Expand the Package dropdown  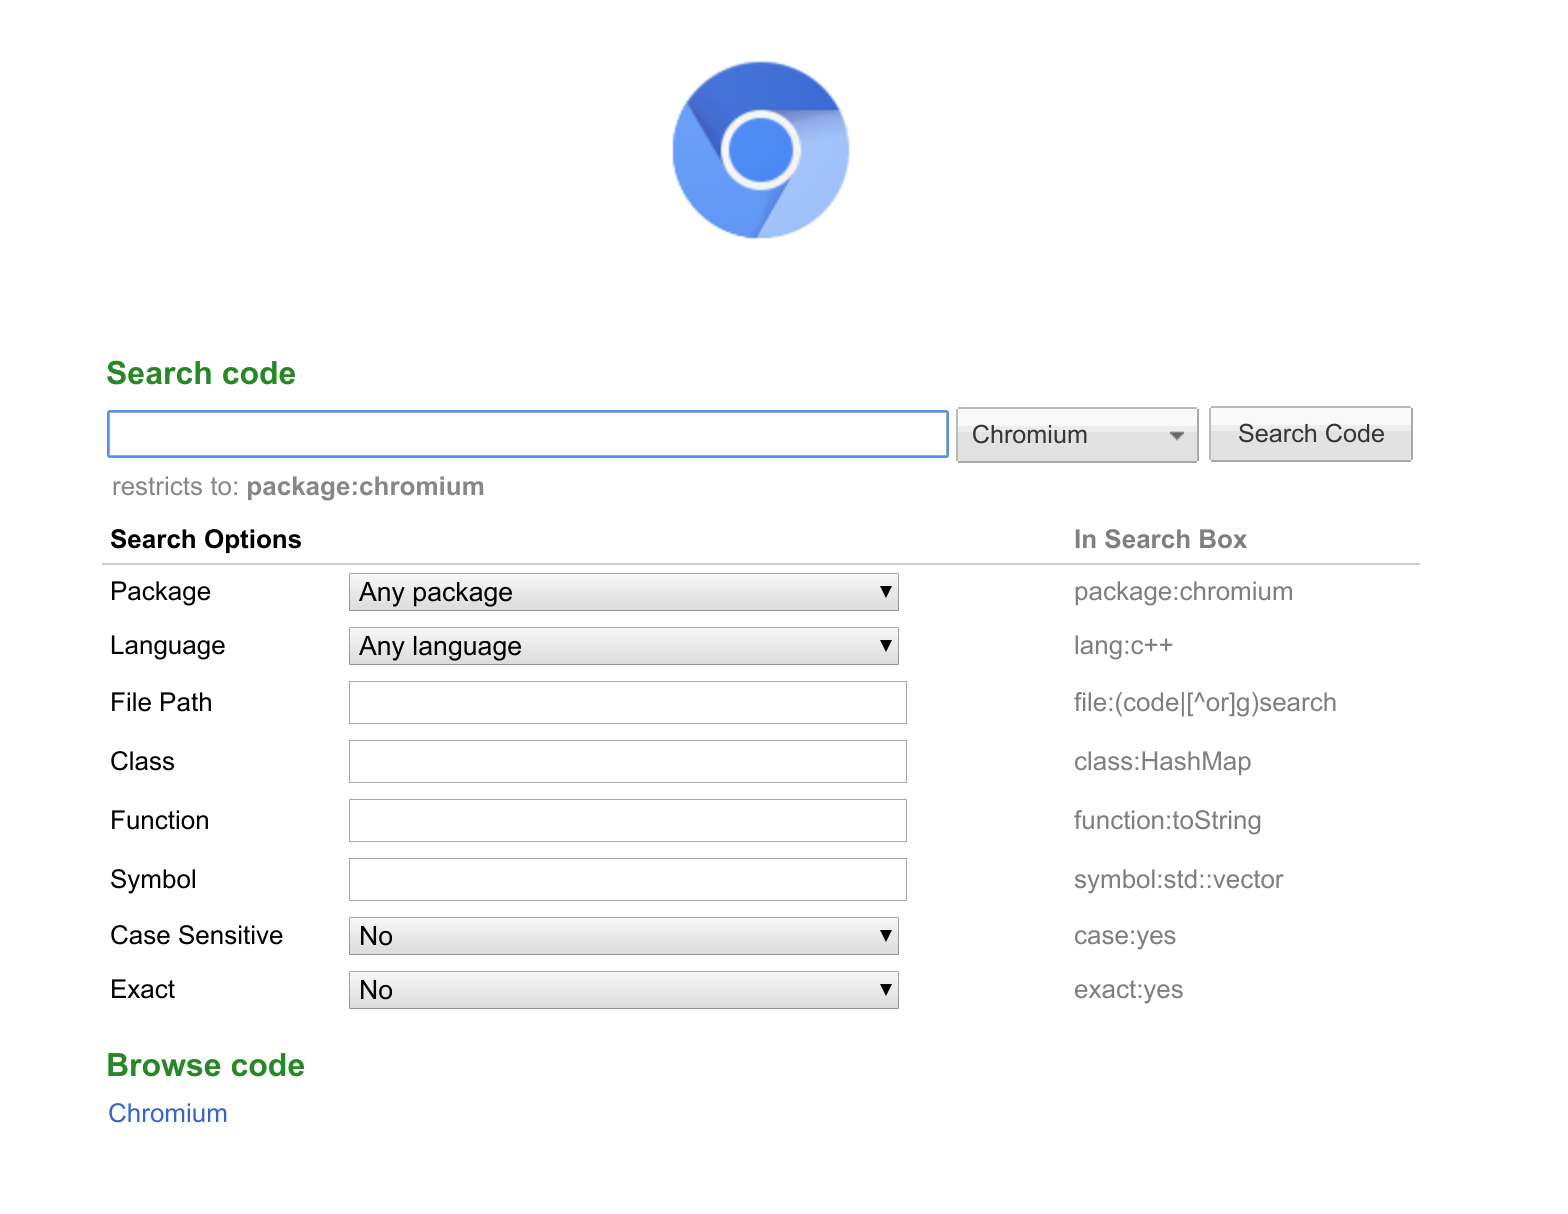click(x=624, y=592)
